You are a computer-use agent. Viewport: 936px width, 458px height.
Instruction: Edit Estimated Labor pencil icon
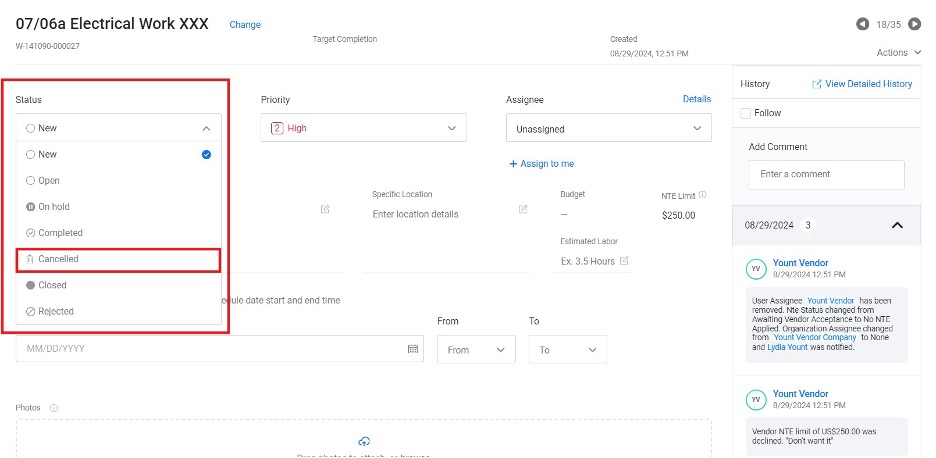pos(625,261)
